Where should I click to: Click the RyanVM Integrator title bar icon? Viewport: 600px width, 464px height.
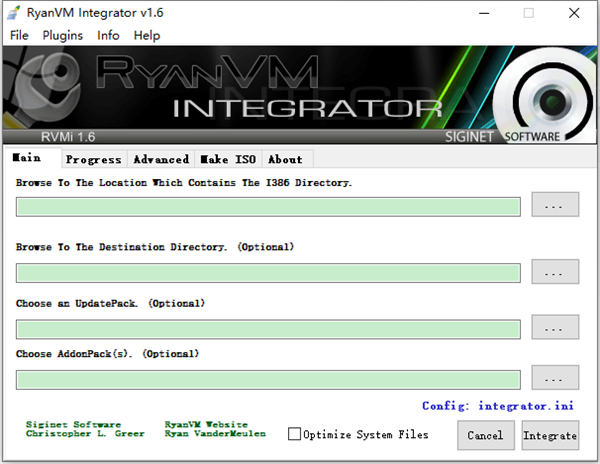[x=14, y=13]
